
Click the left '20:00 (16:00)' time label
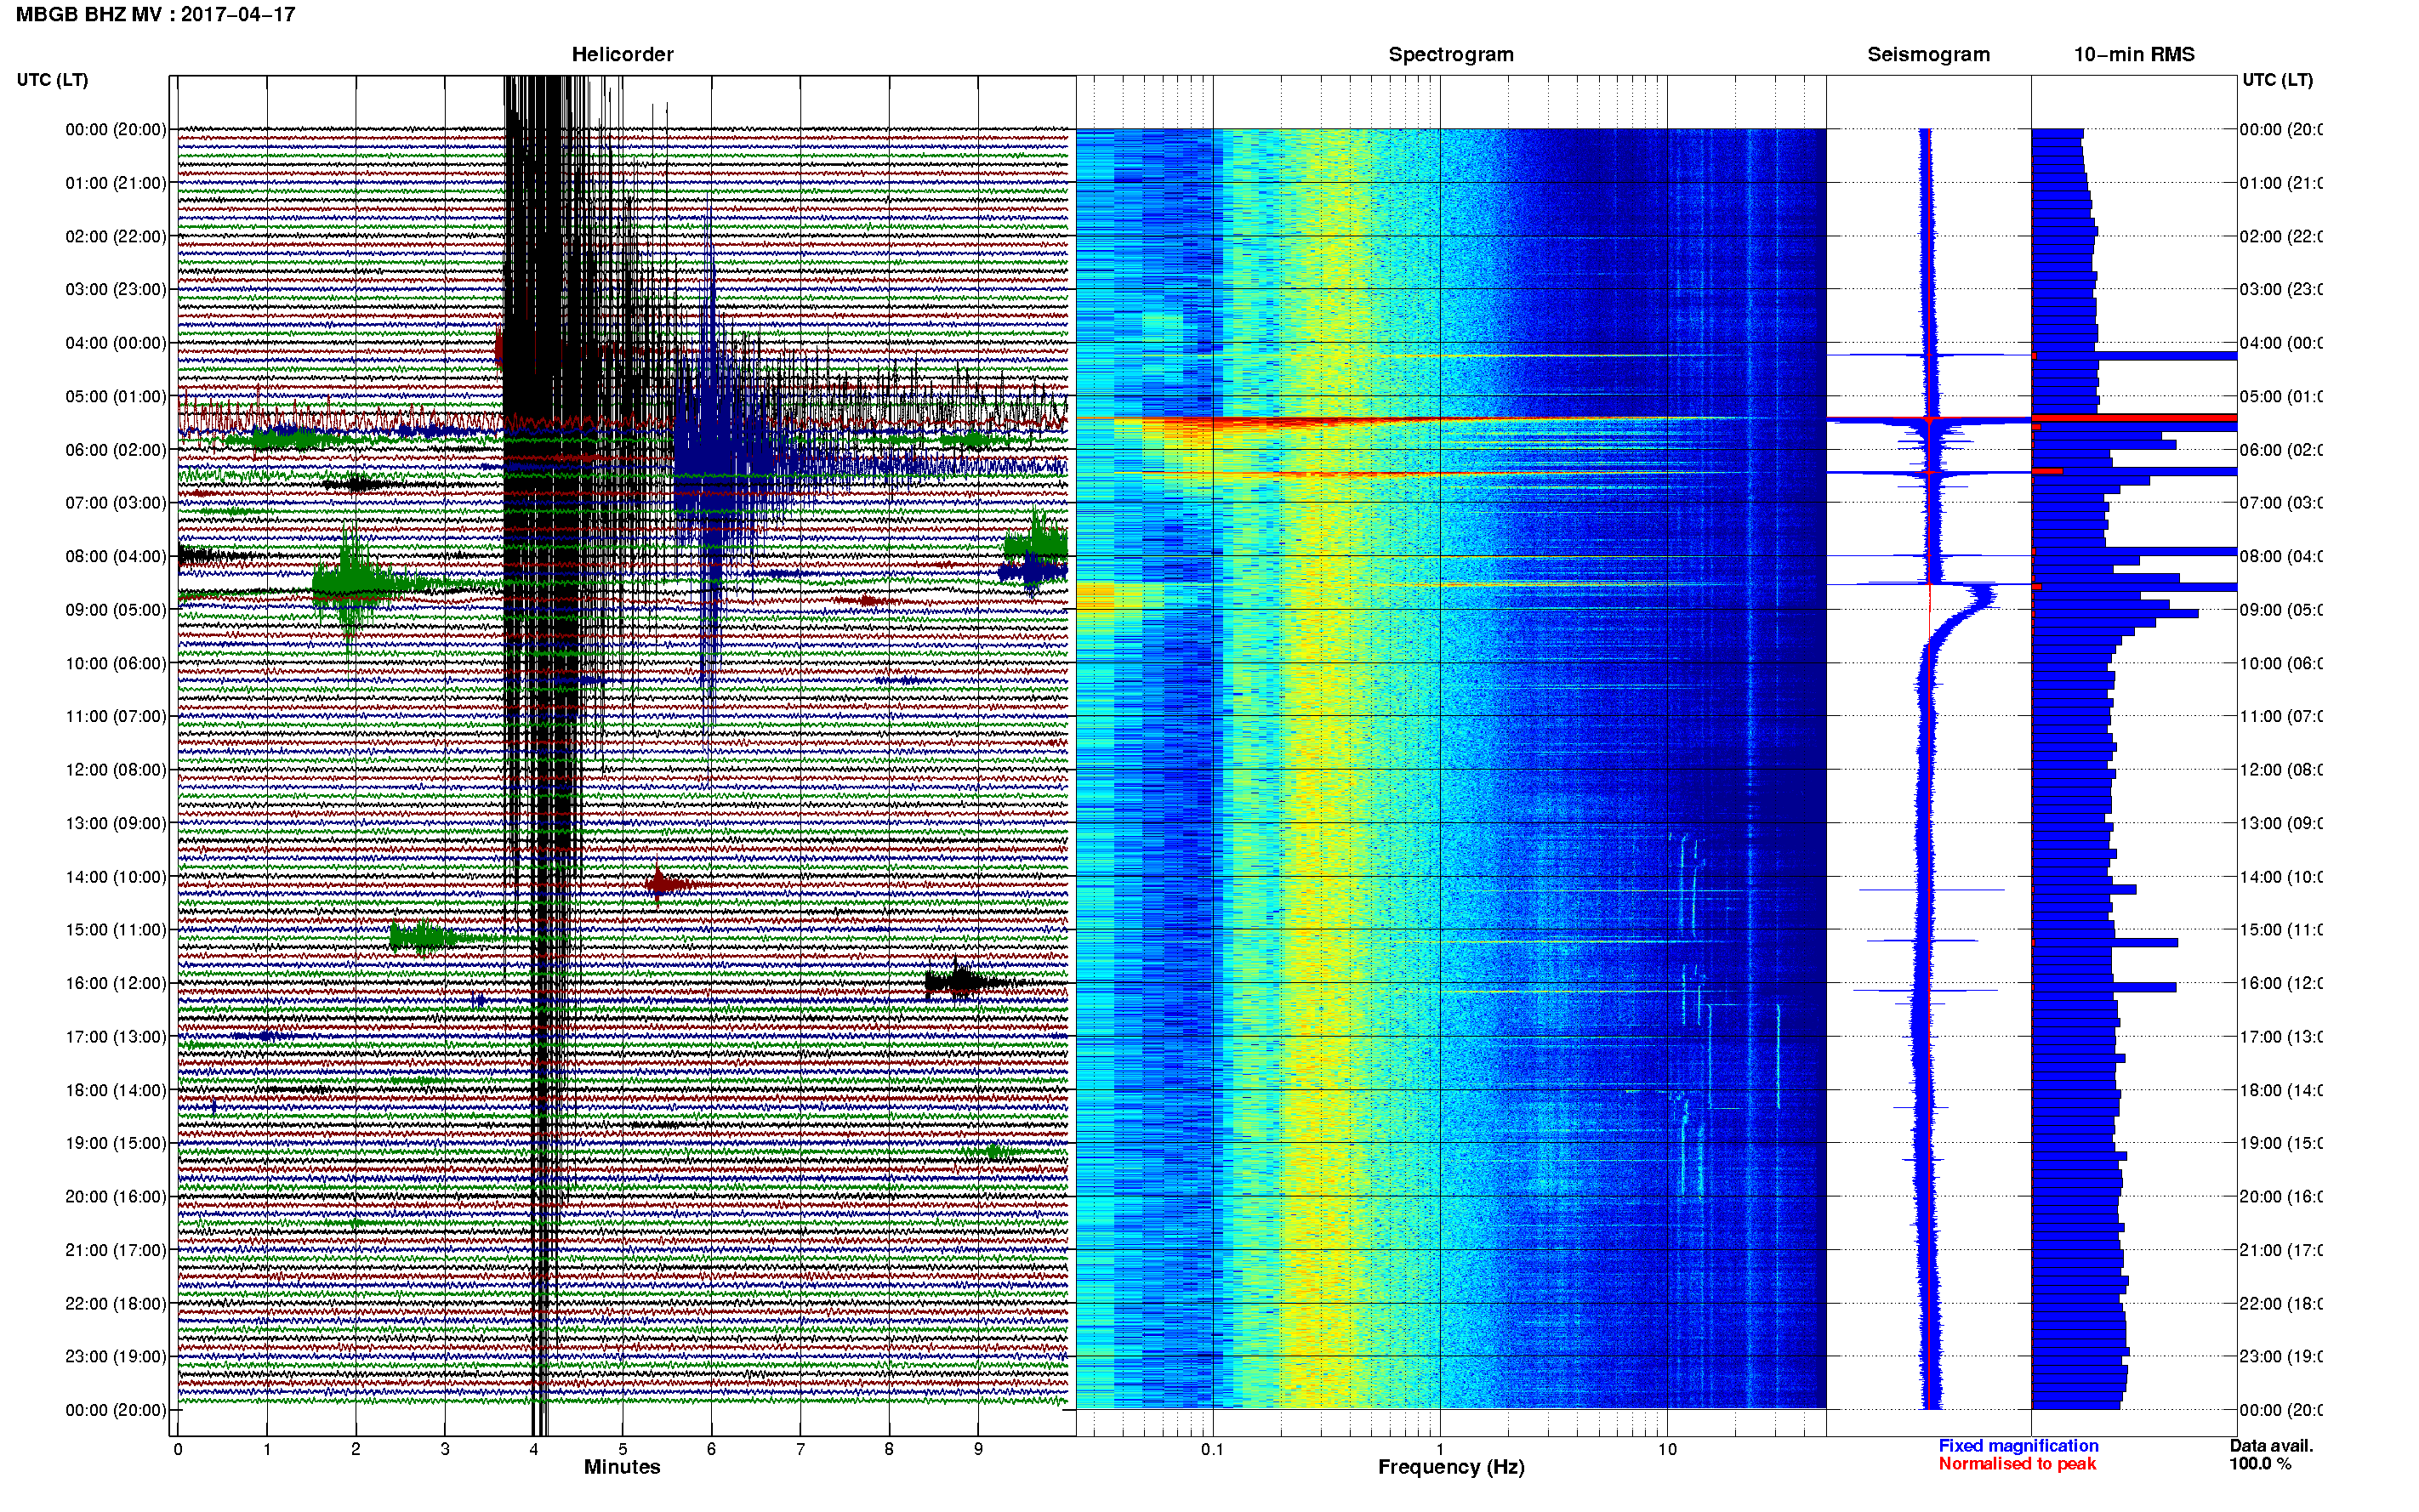[x=116, y=1196]
